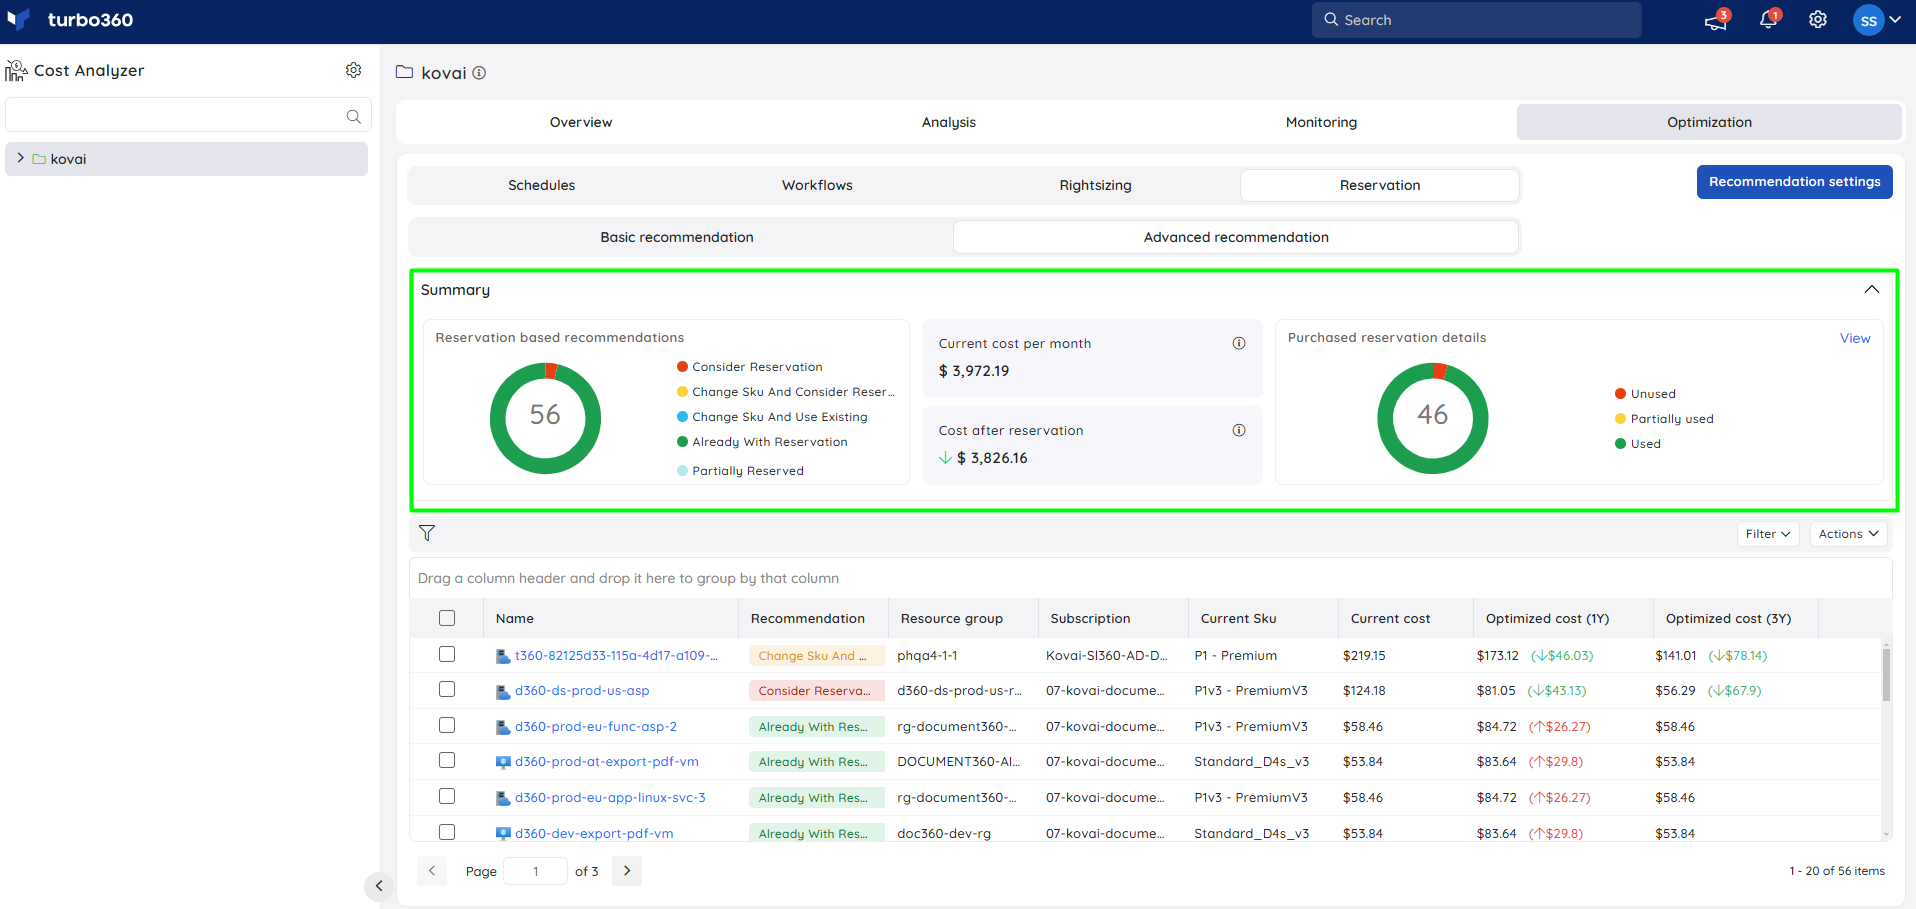Check the d360-dev-export-pdf-vm row checkbox
The image size is (1916, 909).
(447, 832)
